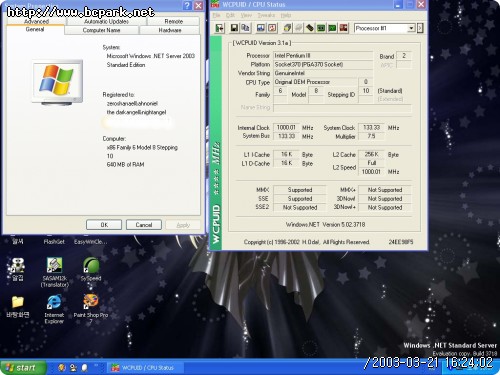
Task: Click the white egg-shaped quick launch icon
Action: [85, 368]
